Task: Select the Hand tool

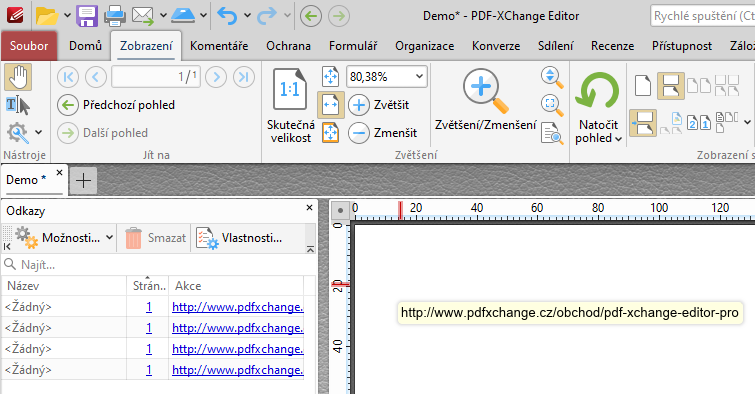Action: click(18, 77)
